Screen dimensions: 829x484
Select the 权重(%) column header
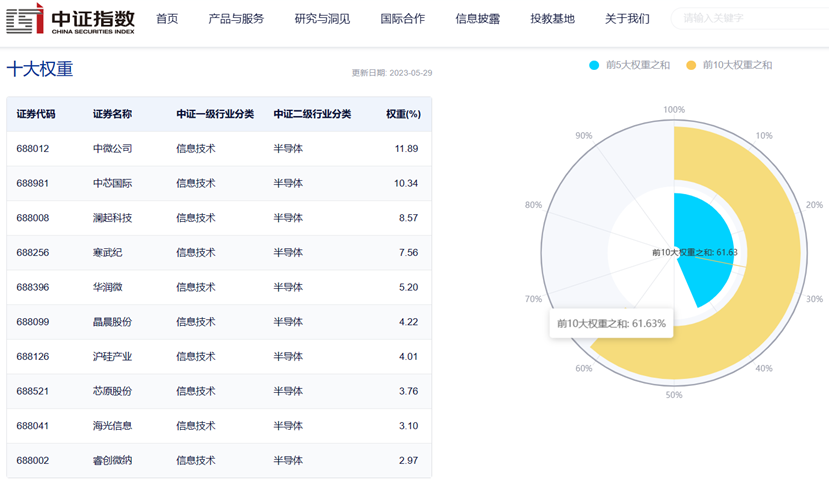[x=403, y=114]
